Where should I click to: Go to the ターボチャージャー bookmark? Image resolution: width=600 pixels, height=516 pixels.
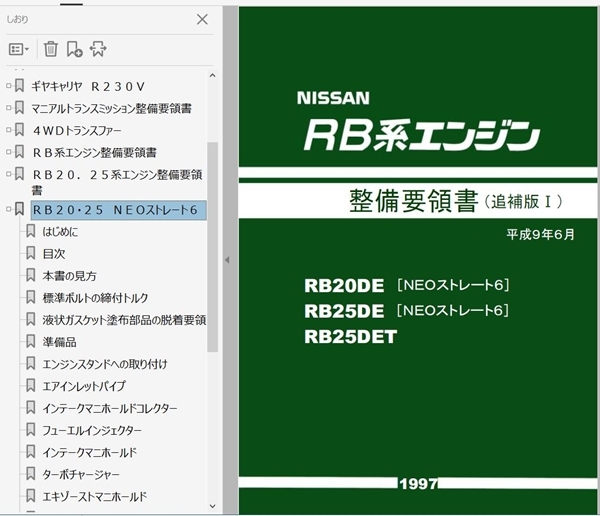pos(81,474)
